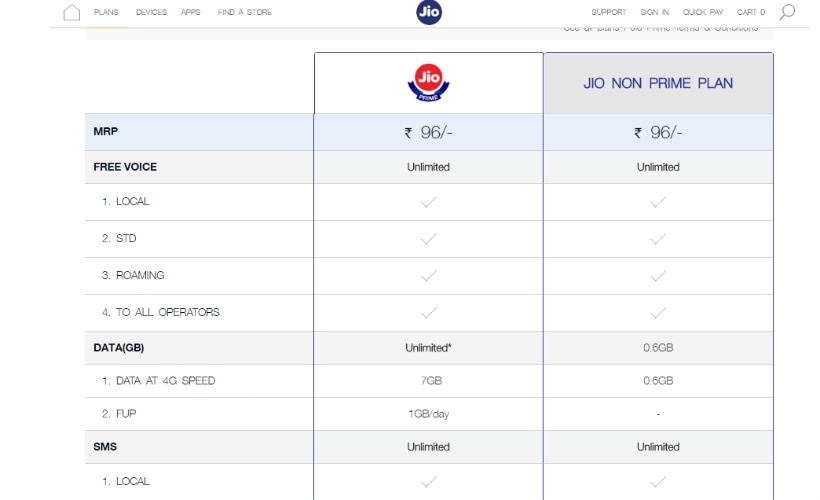
Task: Click Prime checkmark for TO ALL OPERATORS
Action: [x=428, y=313]
